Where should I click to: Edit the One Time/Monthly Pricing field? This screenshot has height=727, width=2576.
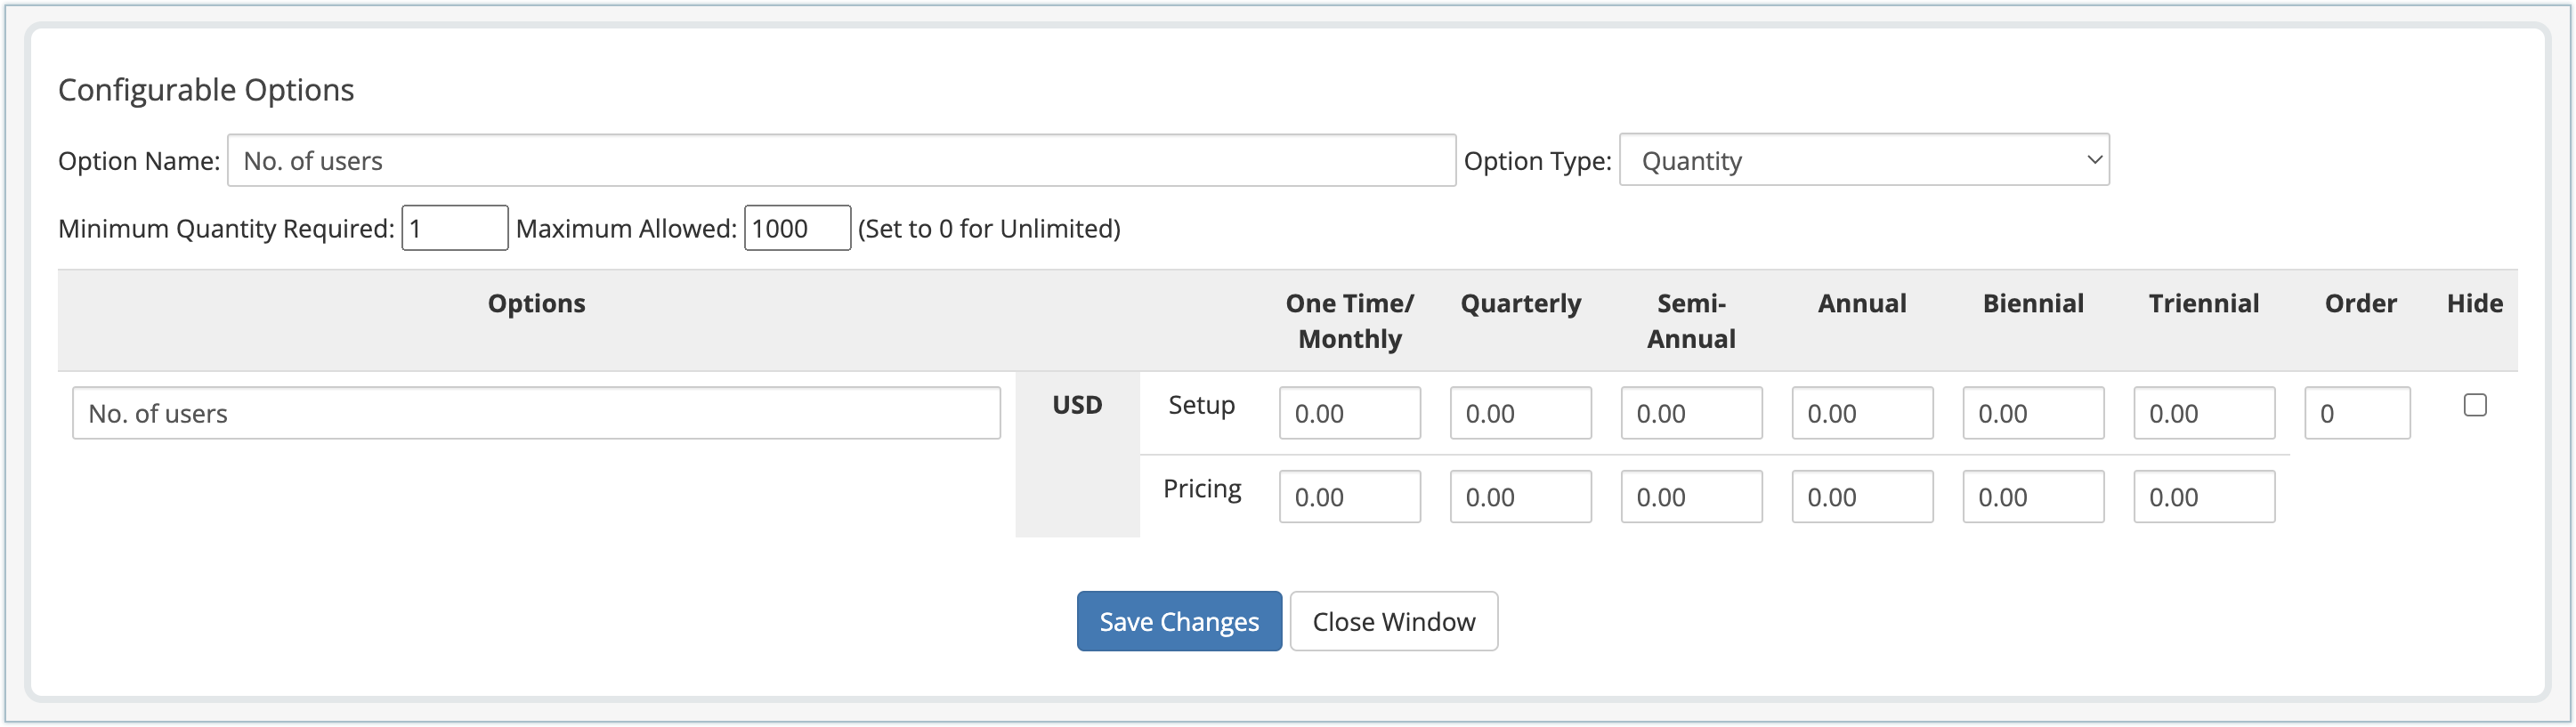[1349, 497]
